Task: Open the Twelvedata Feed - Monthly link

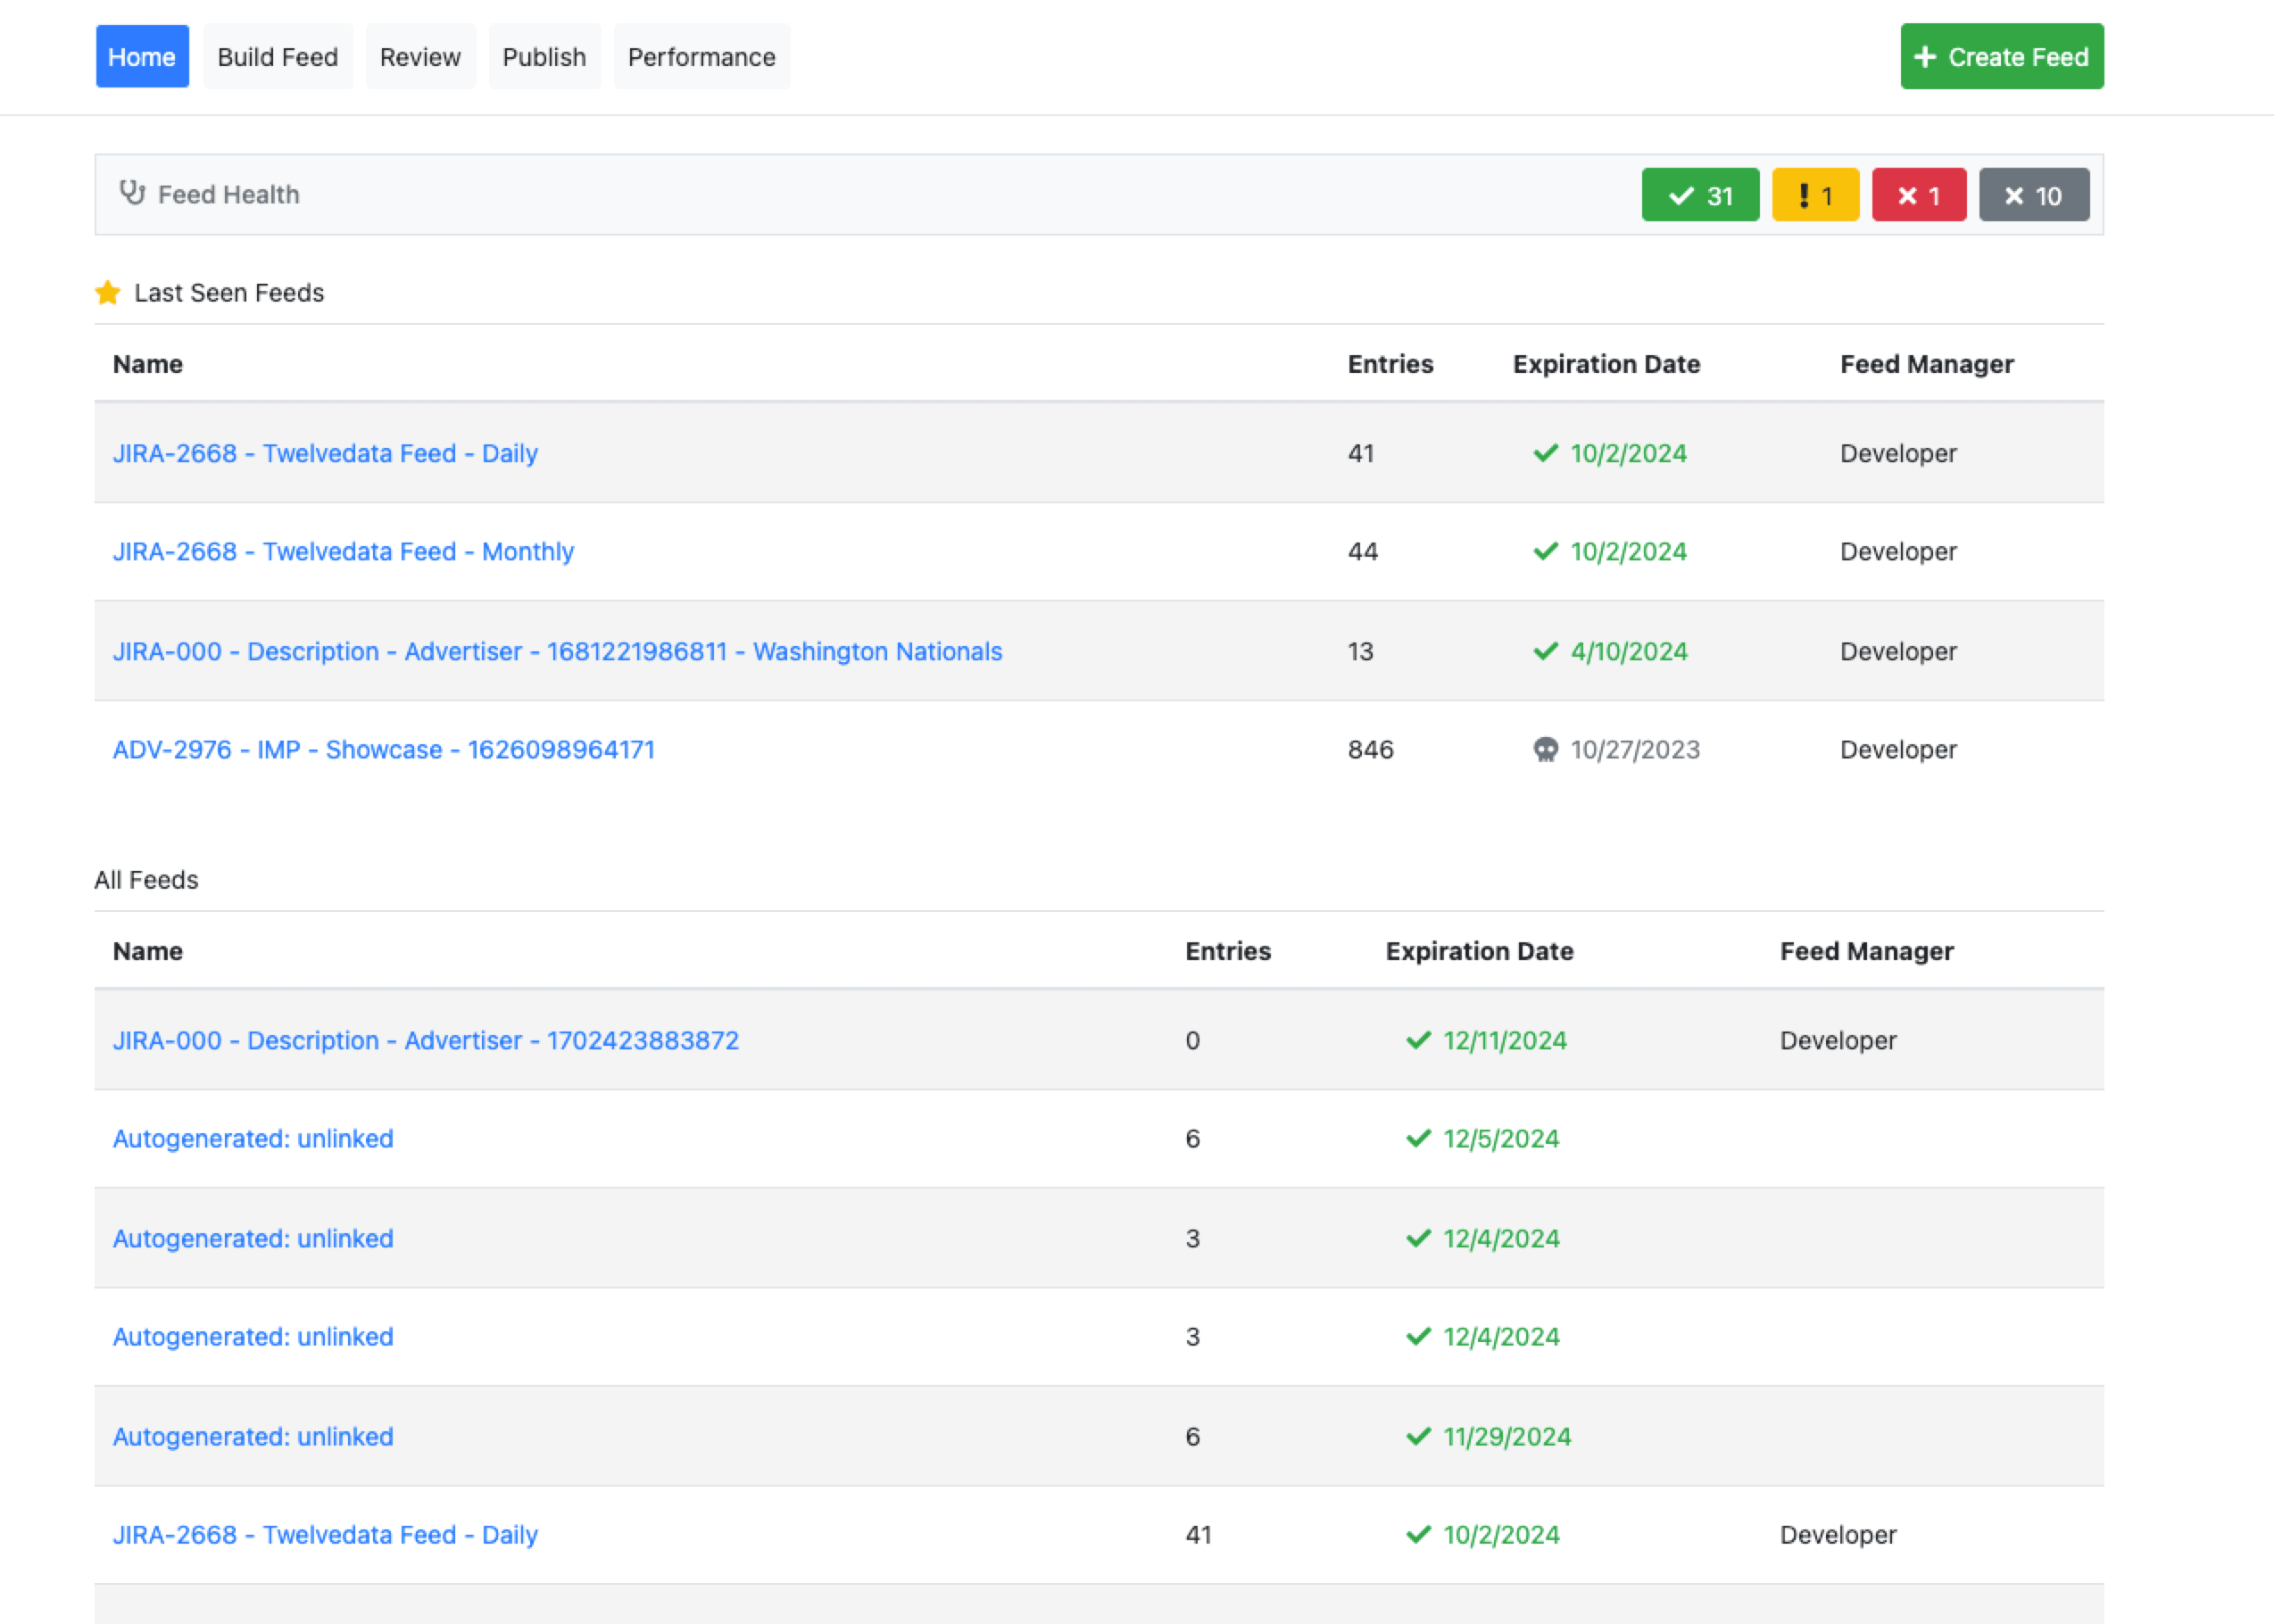Action: pos(343,552)
